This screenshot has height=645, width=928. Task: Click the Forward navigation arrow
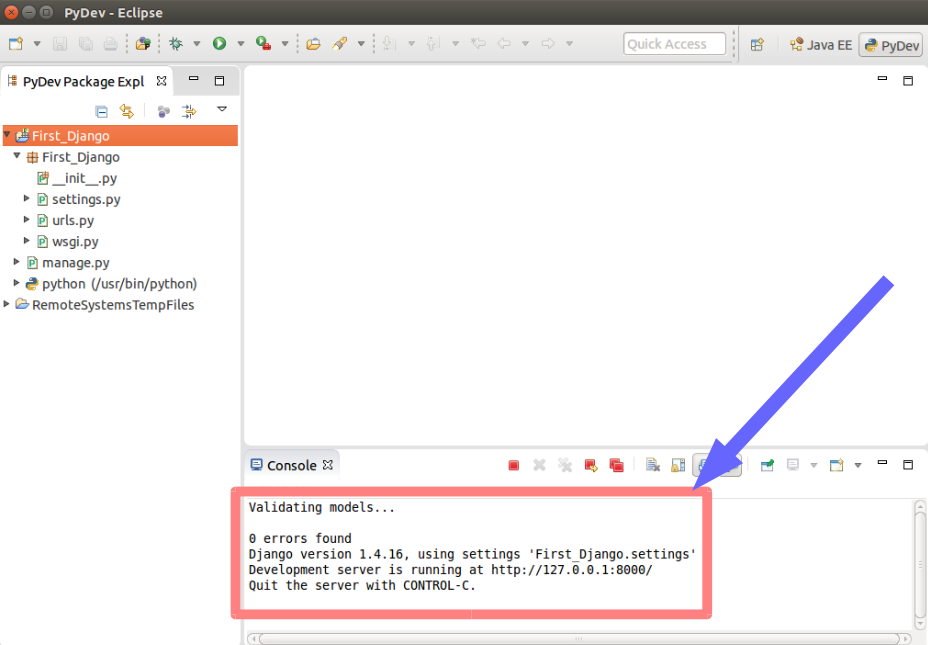coord(548,44)
